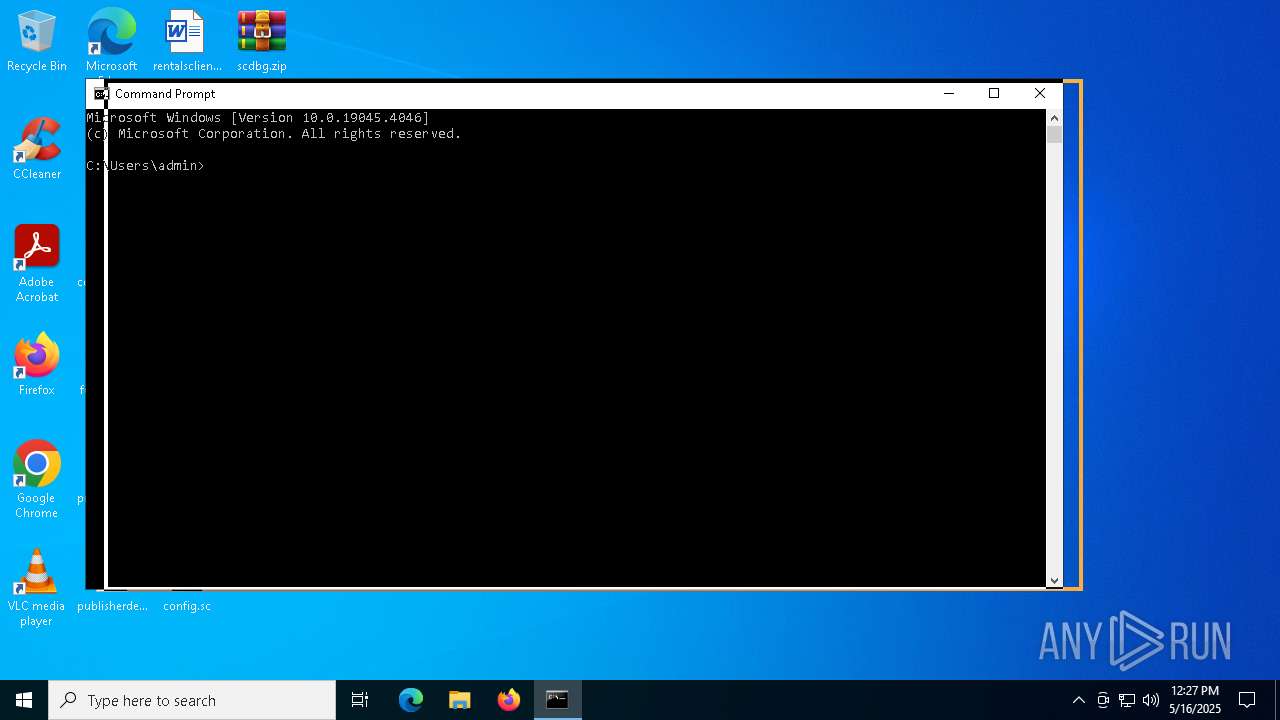The width and height of the screenshot is (1280, 720).
Task: Show hidden system tray icons
Action: 1079,700
